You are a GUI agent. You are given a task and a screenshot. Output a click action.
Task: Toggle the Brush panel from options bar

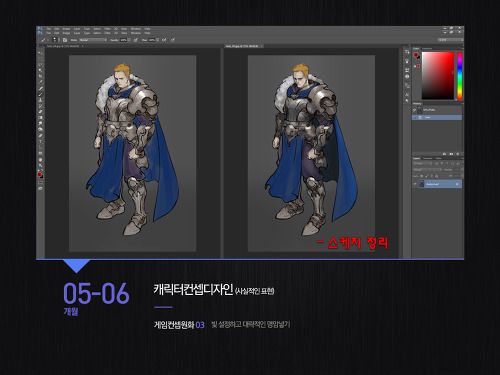click(65, 40)
